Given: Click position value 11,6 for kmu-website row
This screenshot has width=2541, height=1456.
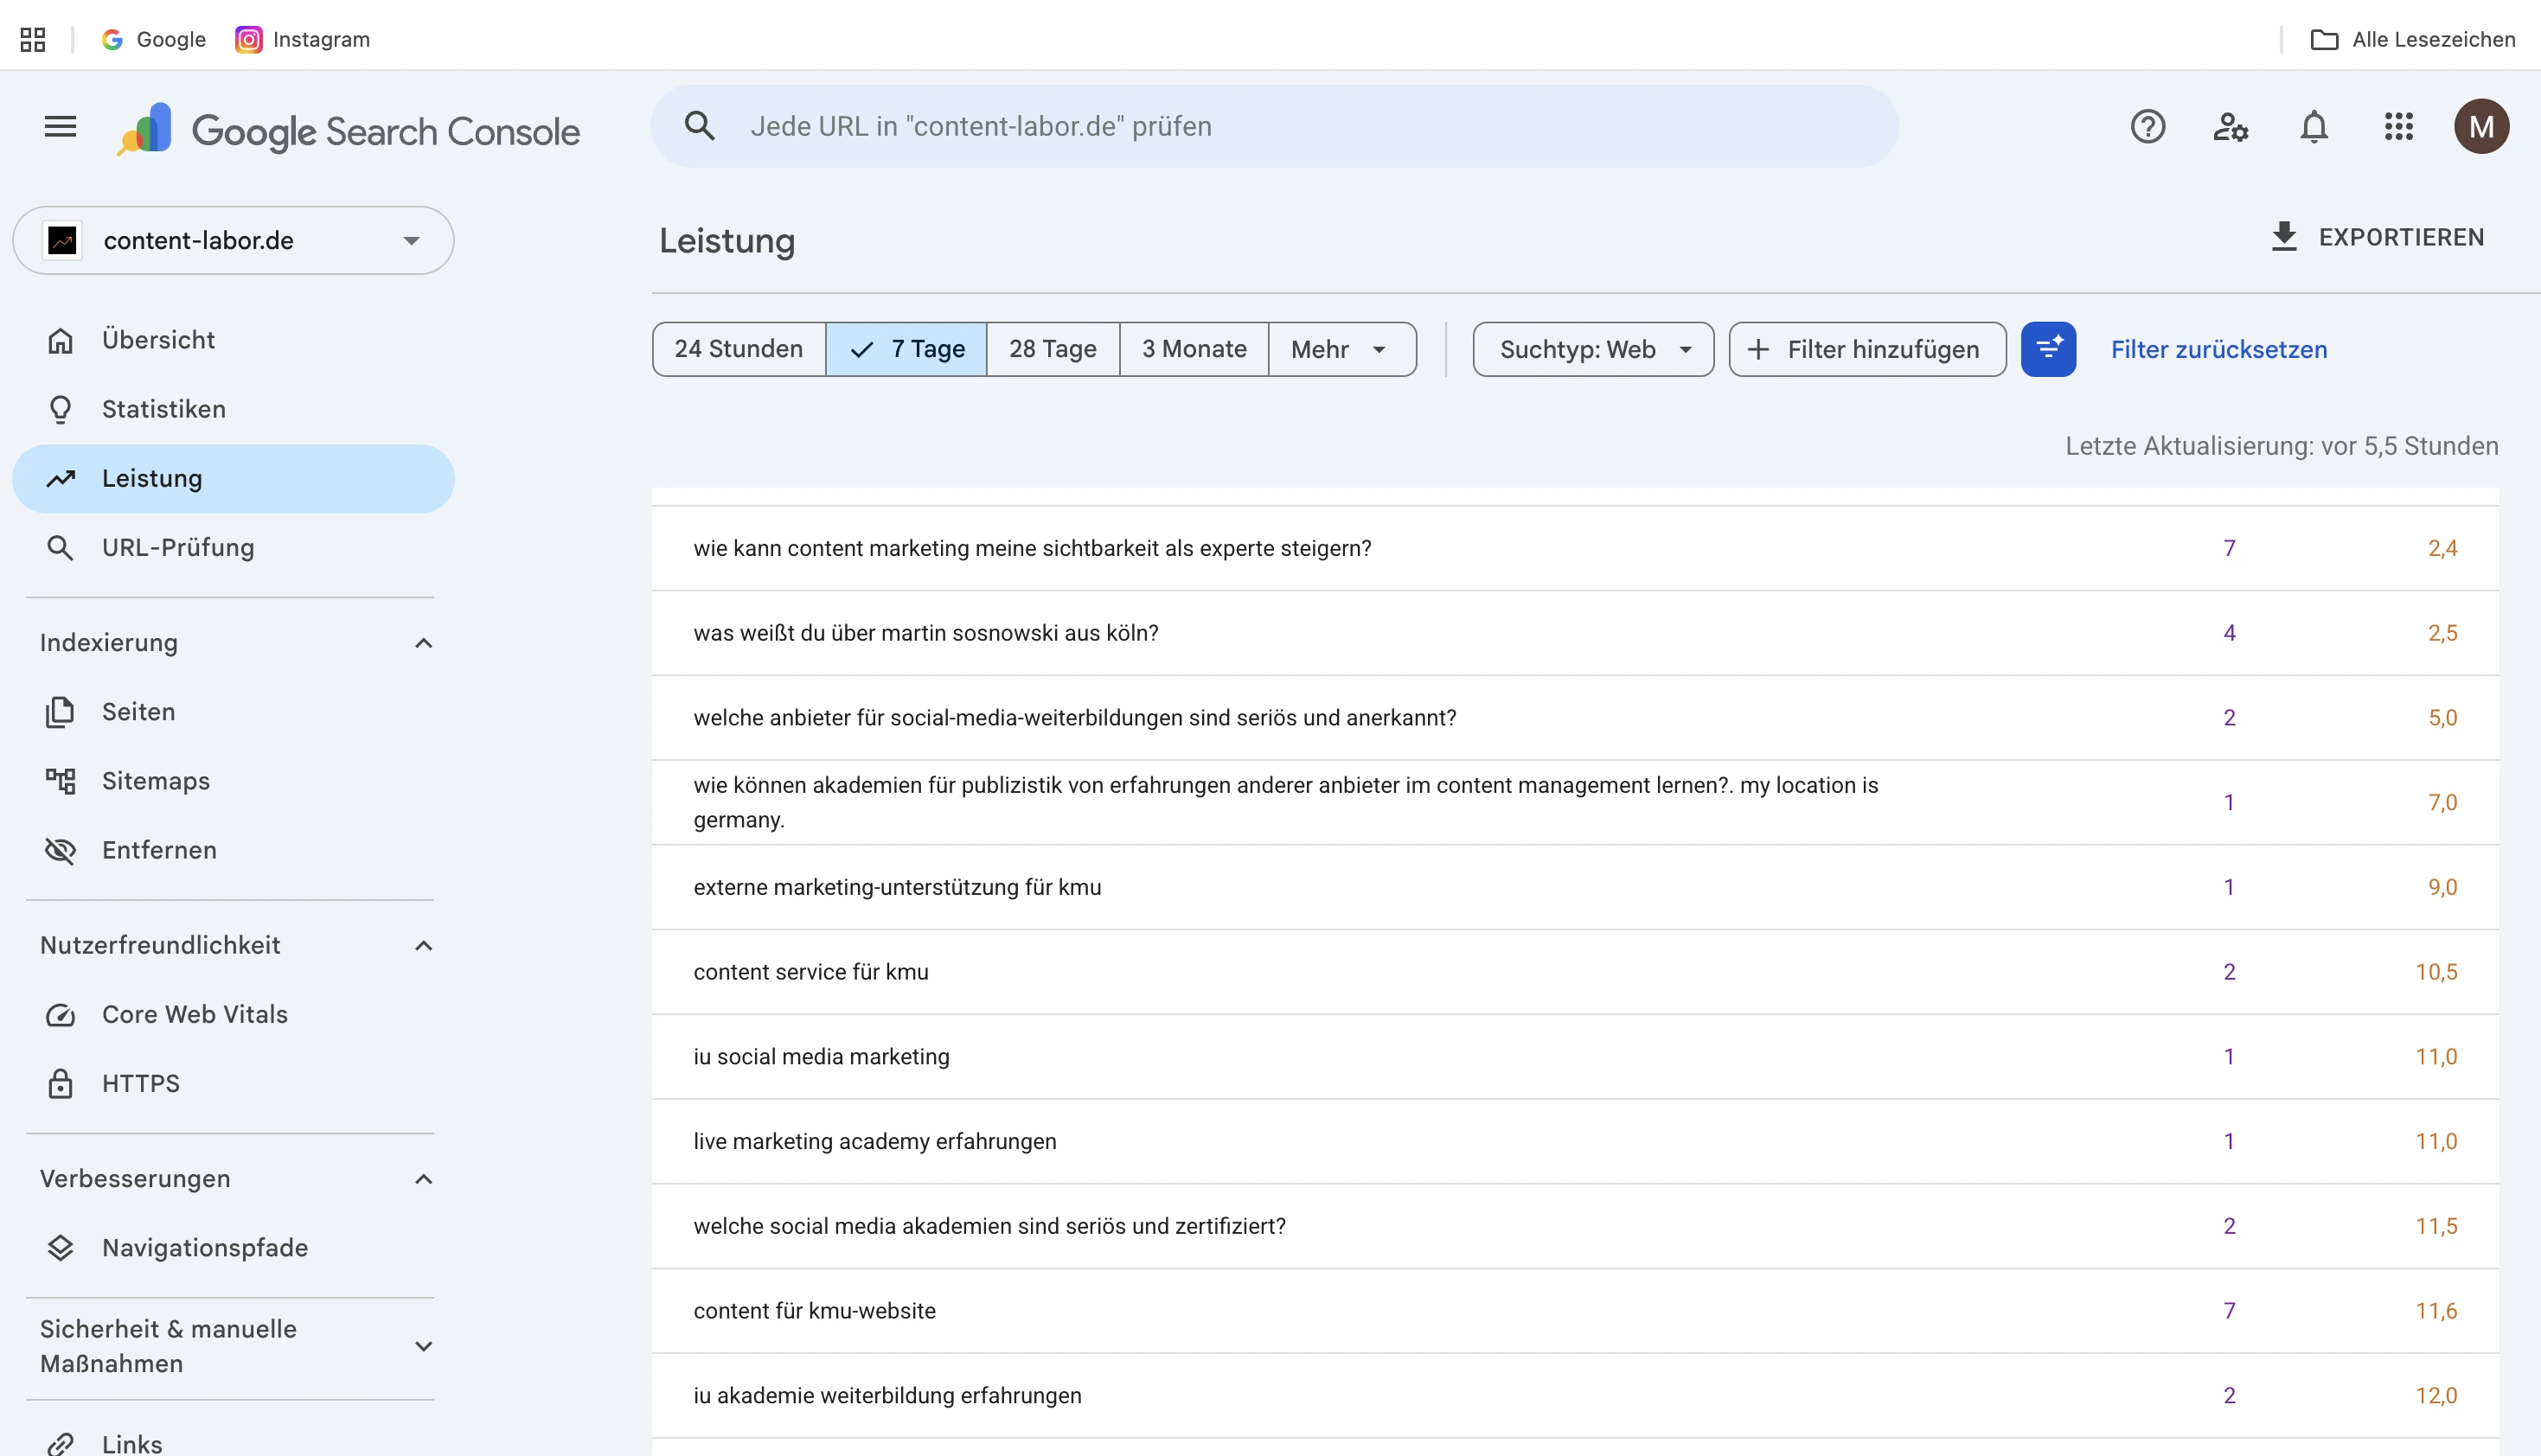Looking at the screenshot, I should tap(2436, 1311).
